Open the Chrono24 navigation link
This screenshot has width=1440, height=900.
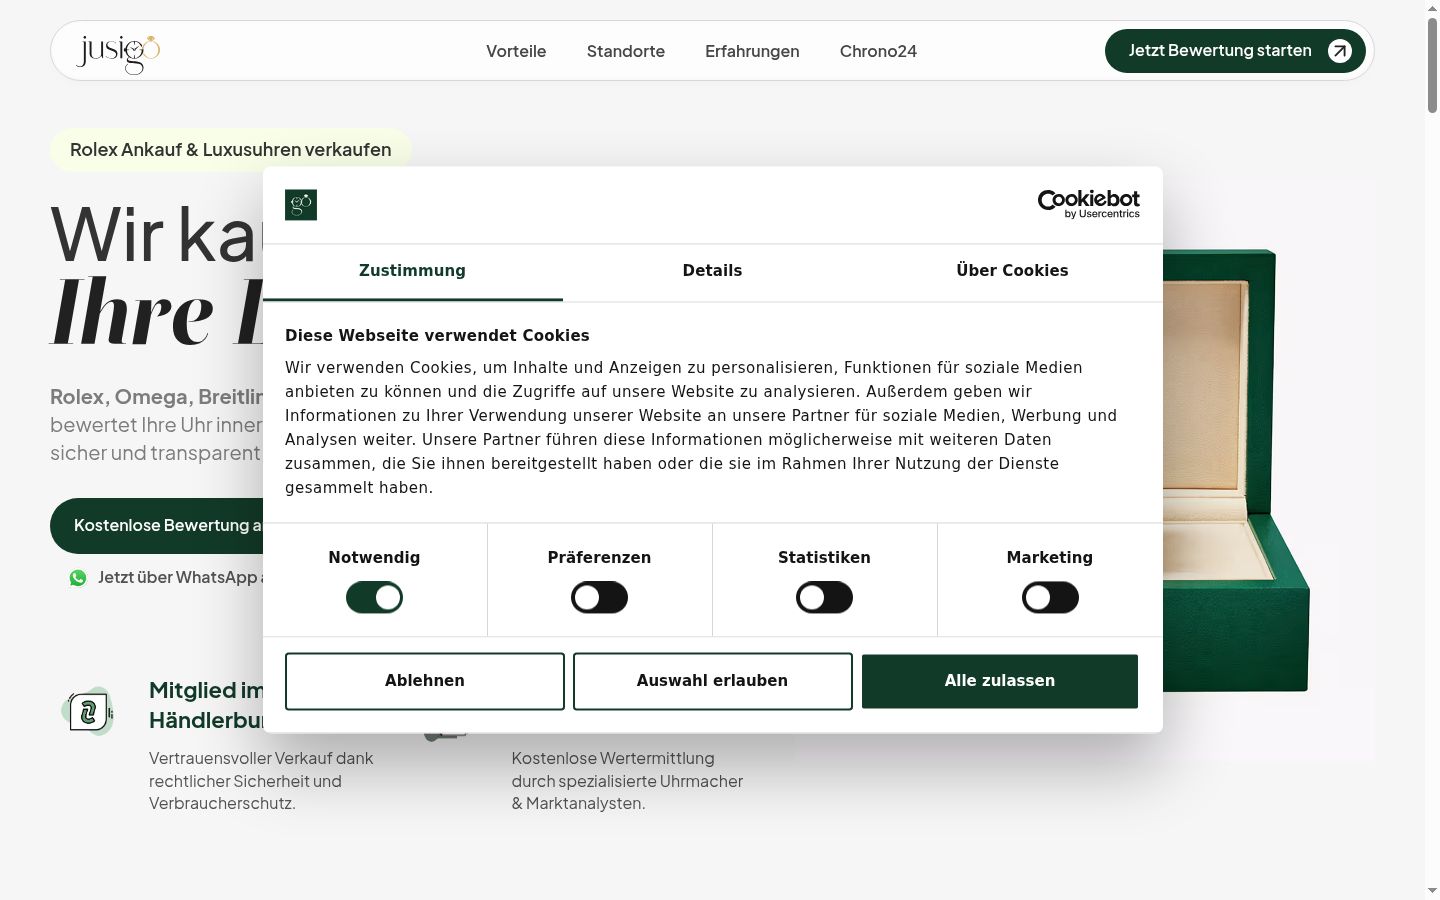point(878,51)
